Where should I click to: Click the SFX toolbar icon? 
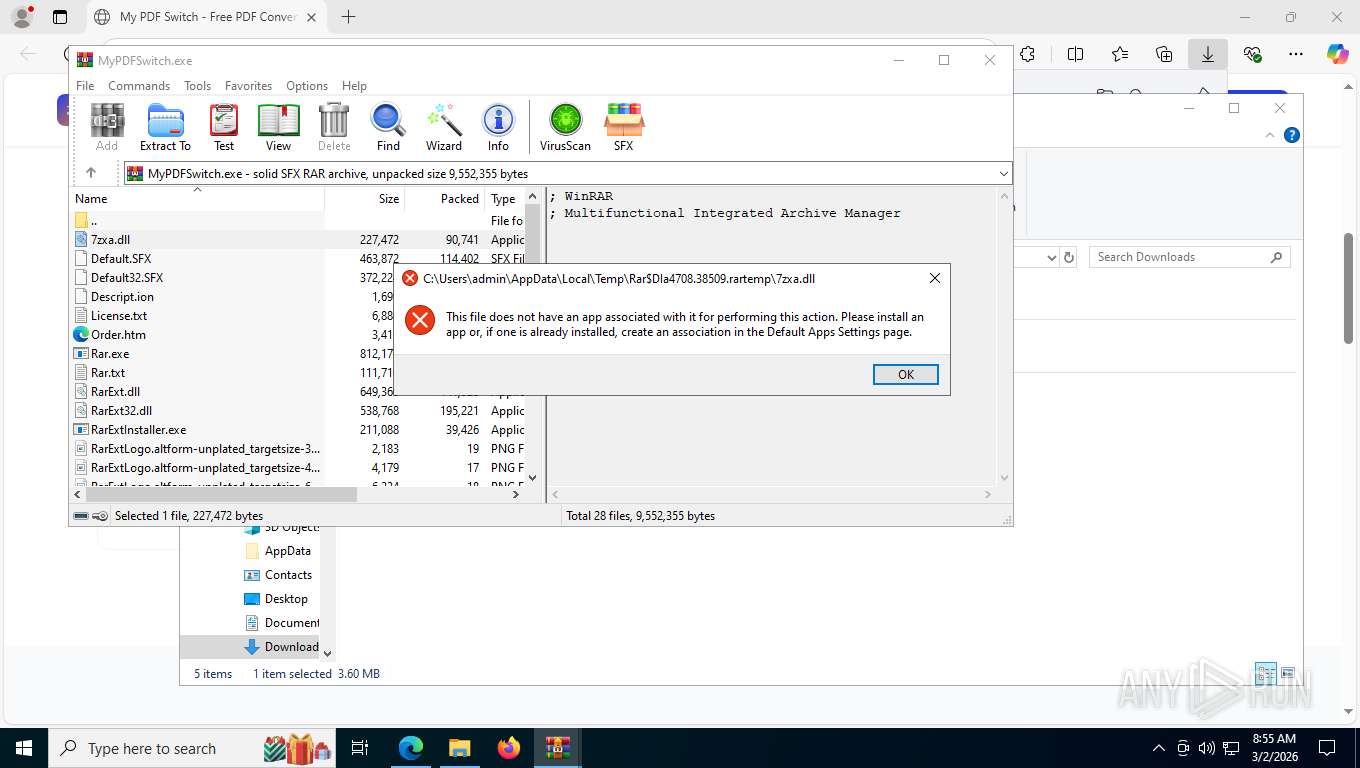pos(623,127)
